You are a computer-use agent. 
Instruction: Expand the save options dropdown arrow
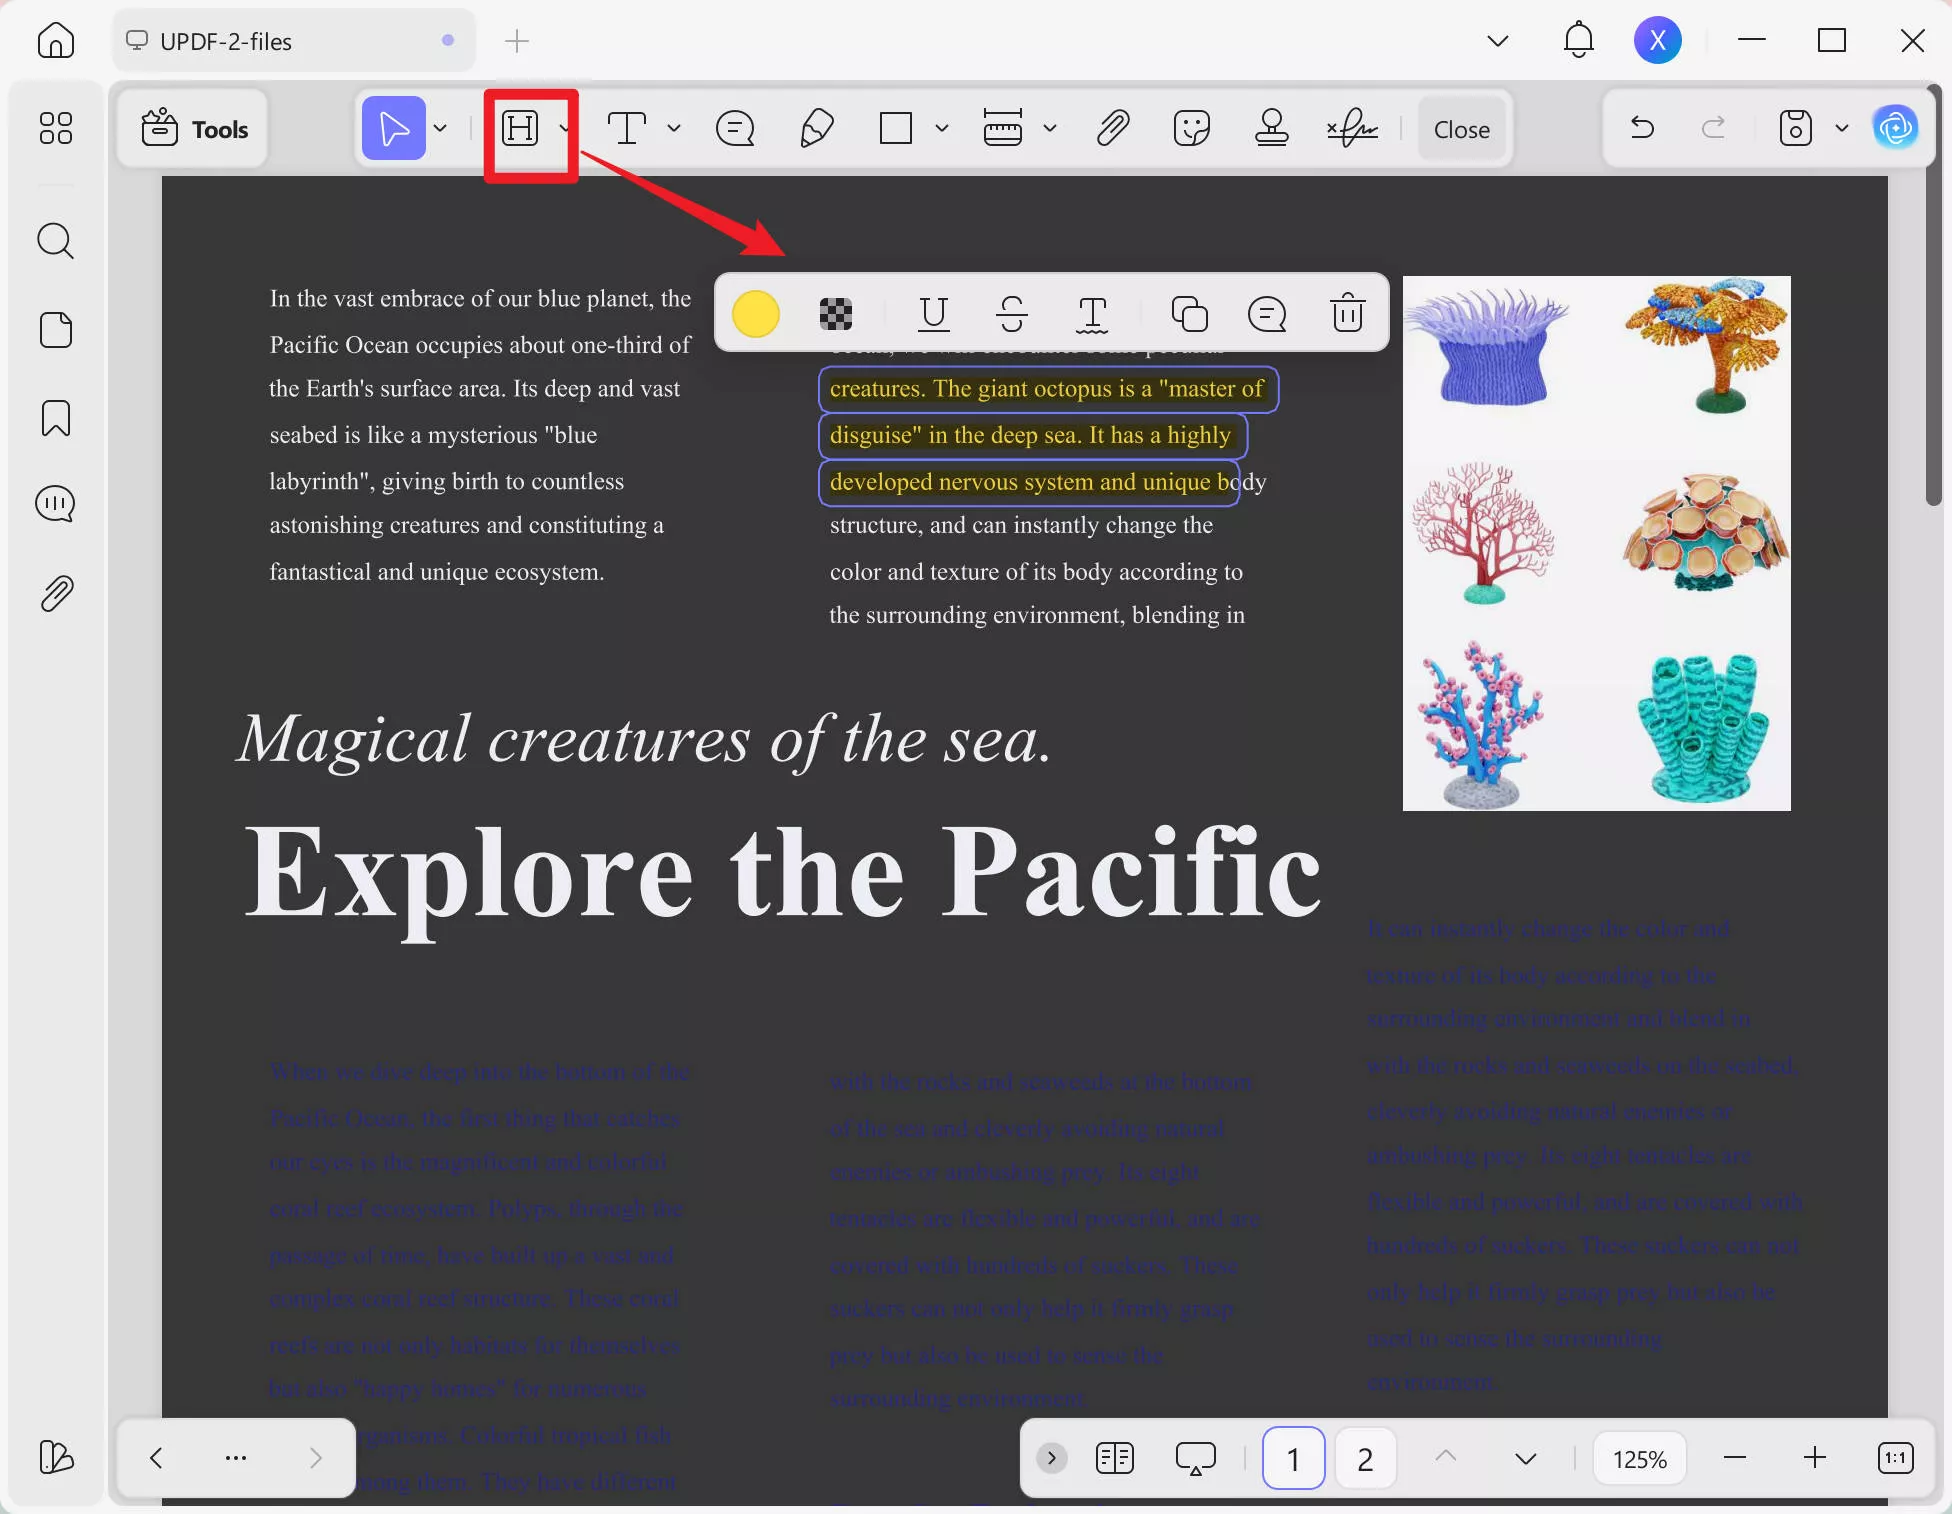click(1841, 129)
